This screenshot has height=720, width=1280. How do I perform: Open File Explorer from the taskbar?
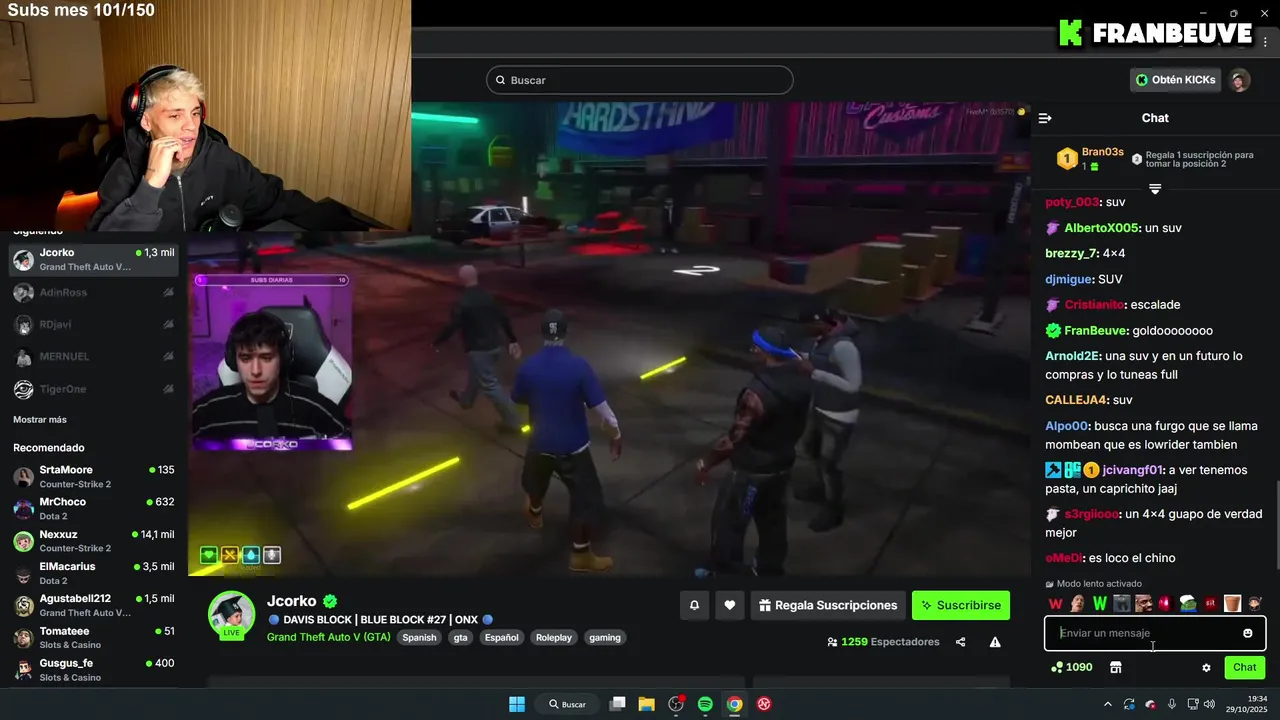647,704
